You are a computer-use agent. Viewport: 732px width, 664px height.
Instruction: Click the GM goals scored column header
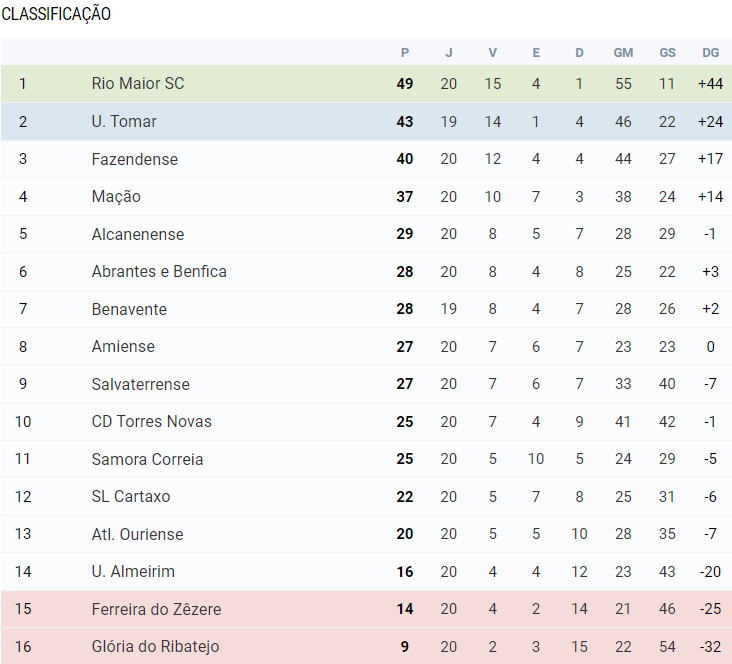[623, 53]
